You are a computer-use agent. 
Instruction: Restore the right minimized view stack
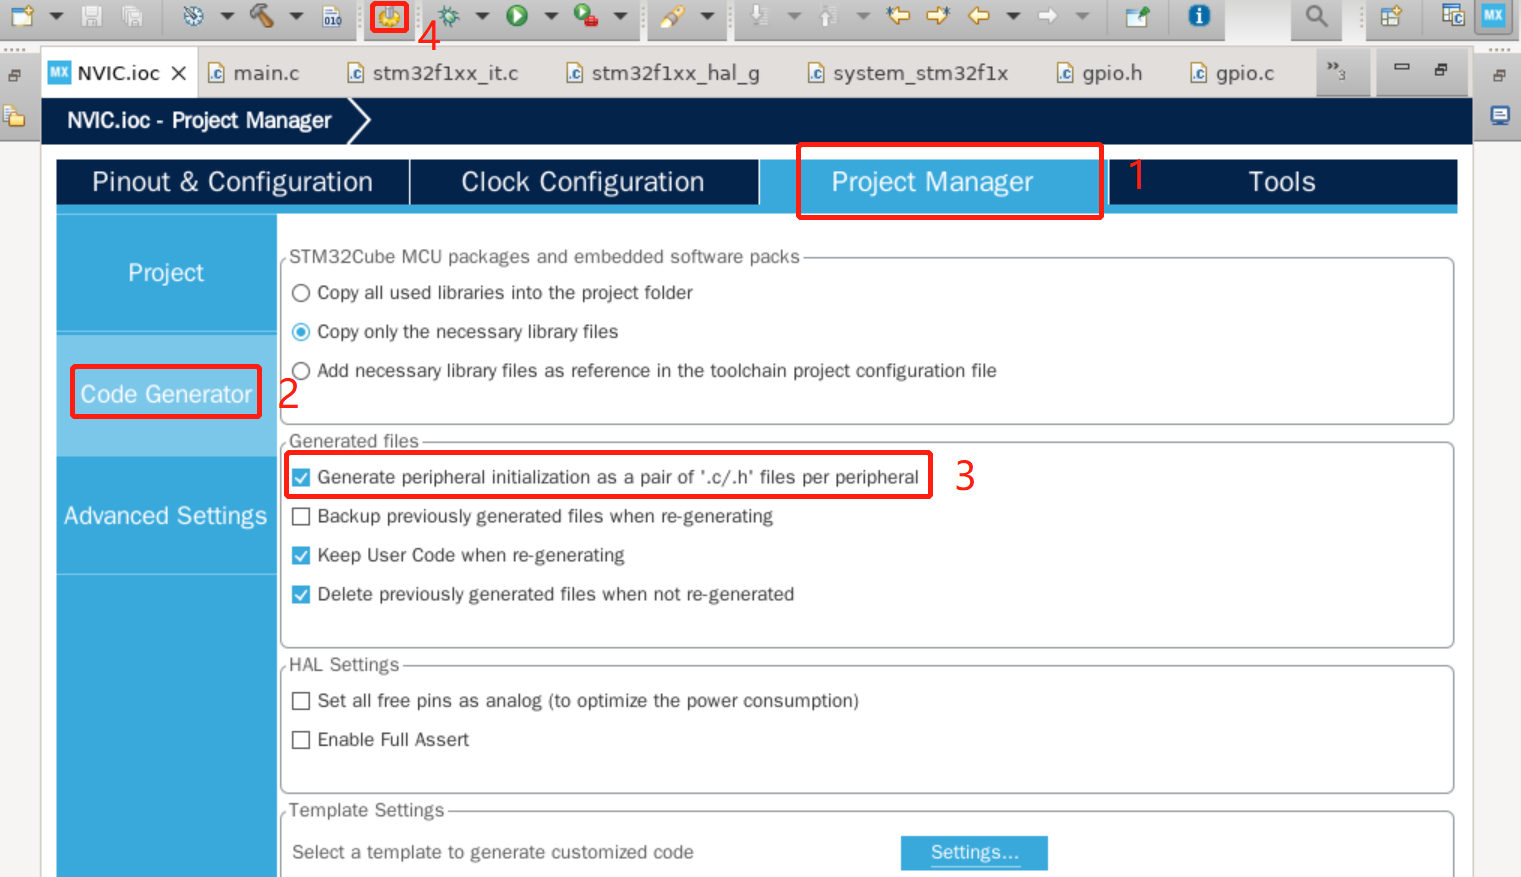point(1499,75)
